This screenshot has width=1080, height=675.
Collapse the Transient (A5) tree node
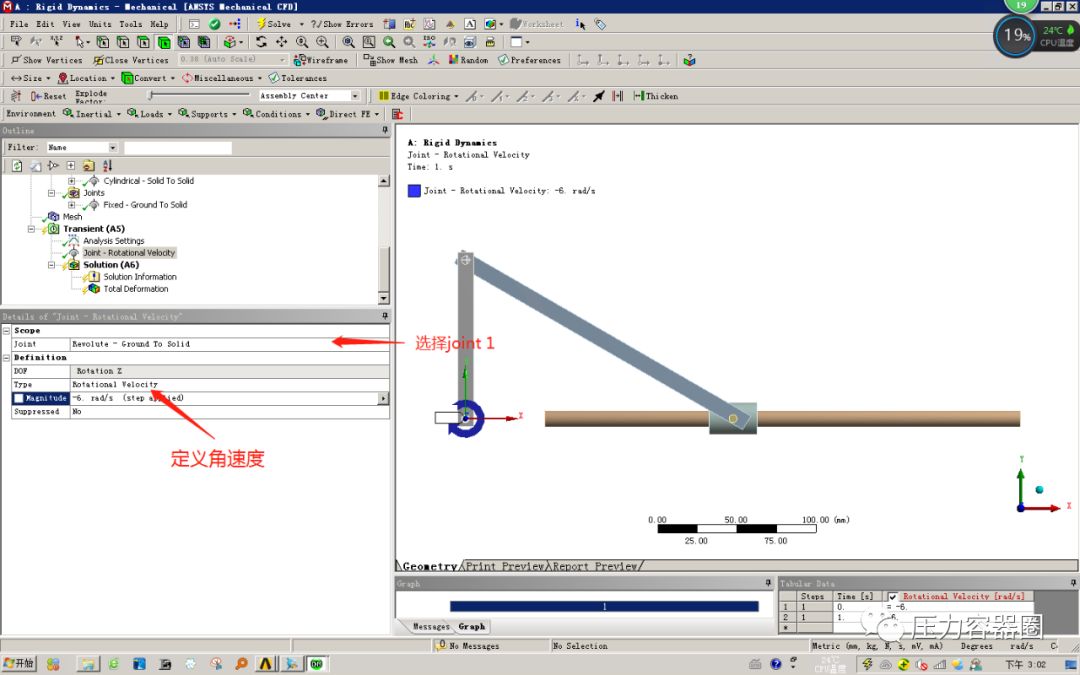pos(30,228)
